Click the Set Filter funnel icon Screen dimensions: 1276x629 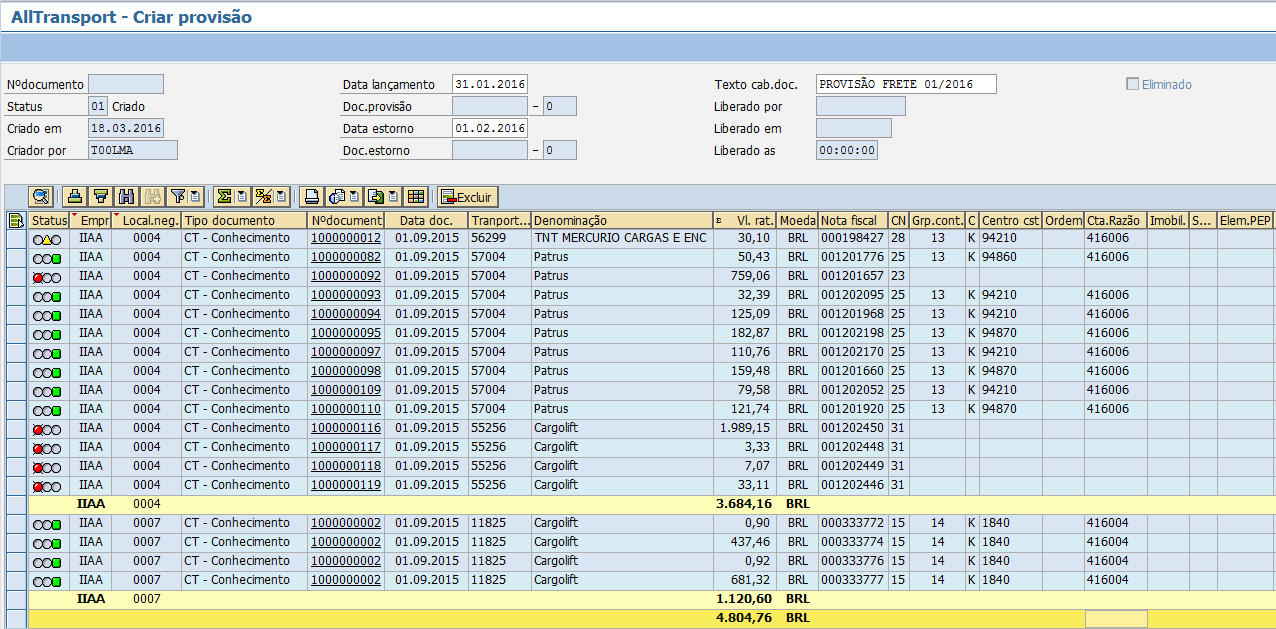(x=177, y=197)
